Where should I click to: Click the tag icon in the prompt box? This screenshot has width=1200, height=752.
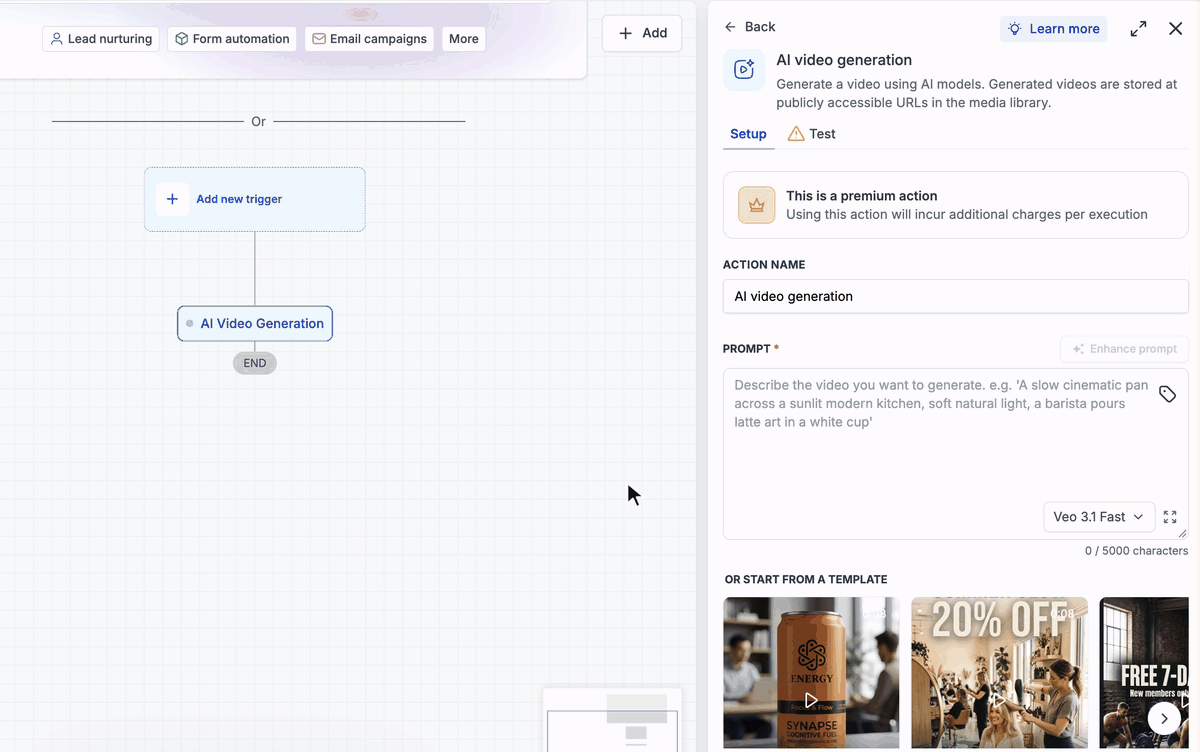1167,394
